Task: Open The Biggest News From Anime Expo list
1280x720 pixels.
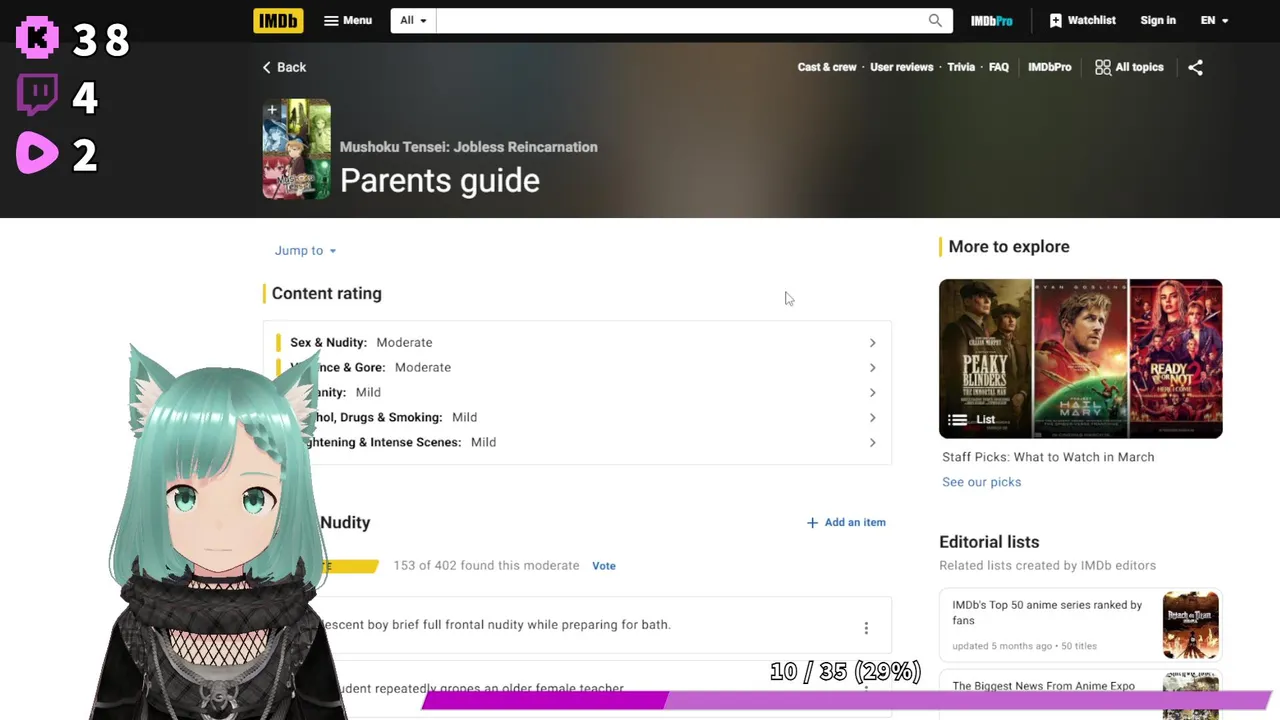Action: pyautogui.click(x=1043, y=686)
